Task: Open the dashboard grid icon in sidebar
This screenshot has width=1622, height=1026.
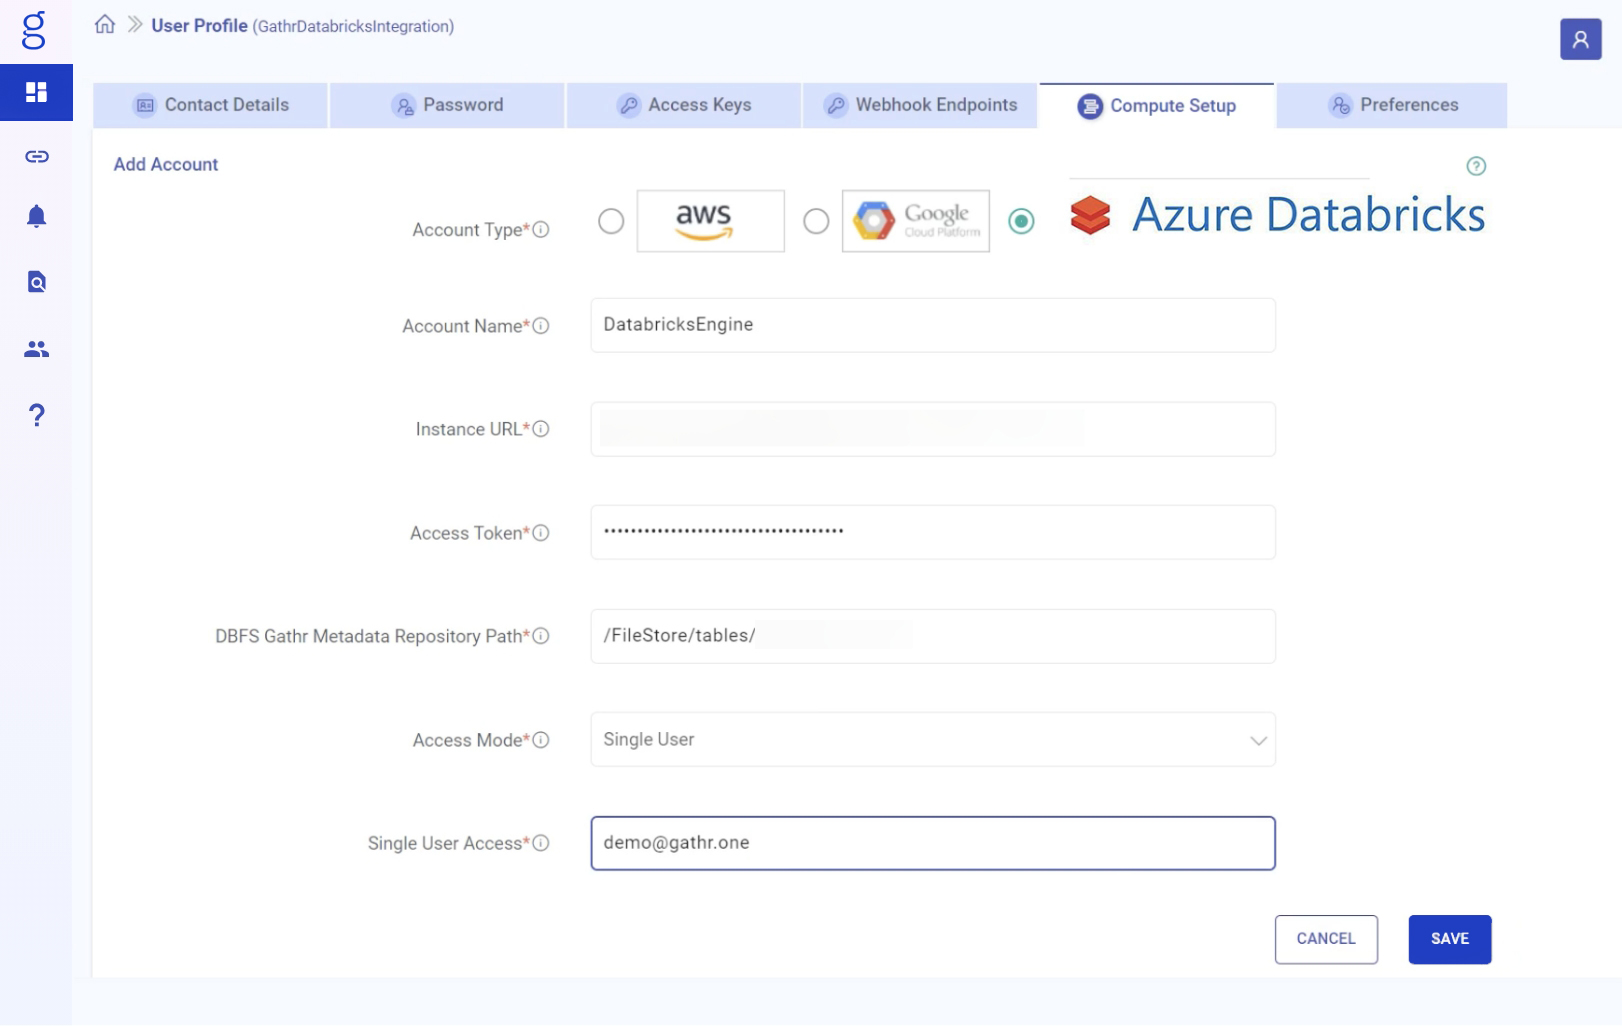Action: pos(36,92)
